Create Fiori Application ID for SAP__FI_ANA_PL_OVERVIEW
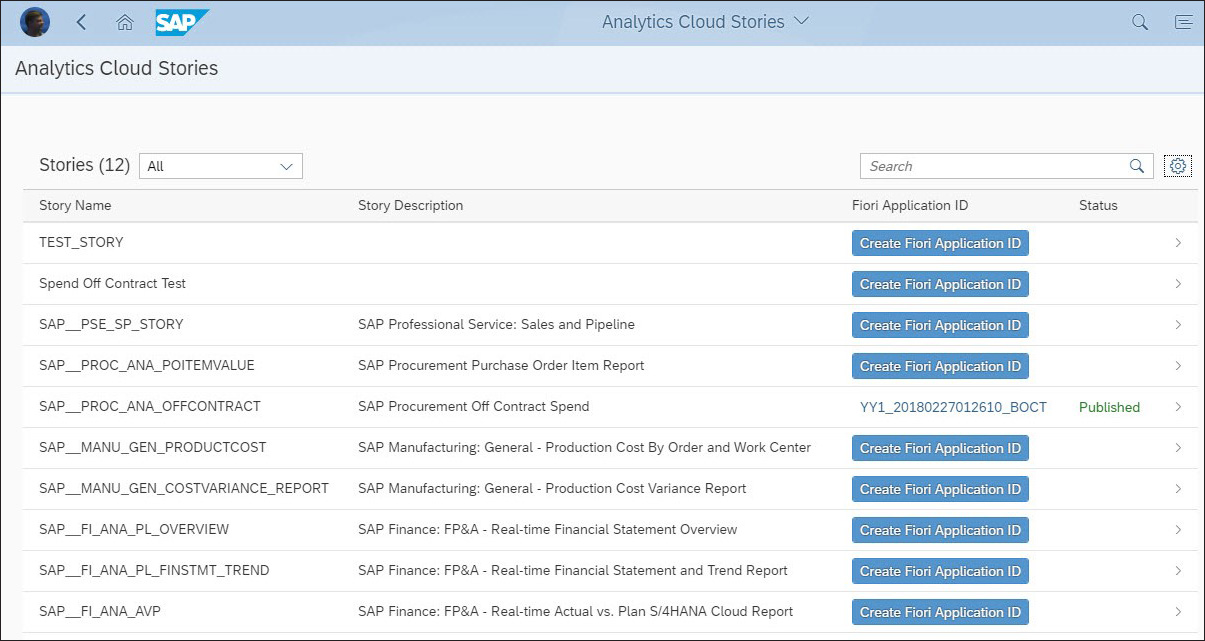The image size is (1205, 641). [940, 530]
